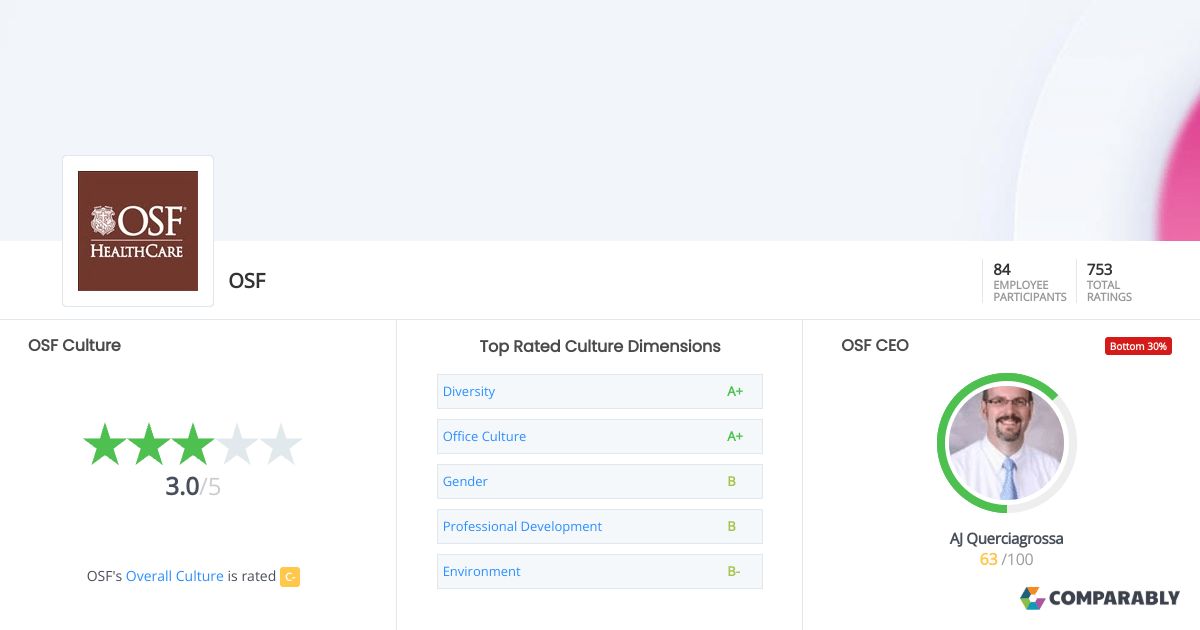Viewport: 1200px width, 630px height.
Task: Click the Office Culture A+ grade
Action: tap(735, 436)
